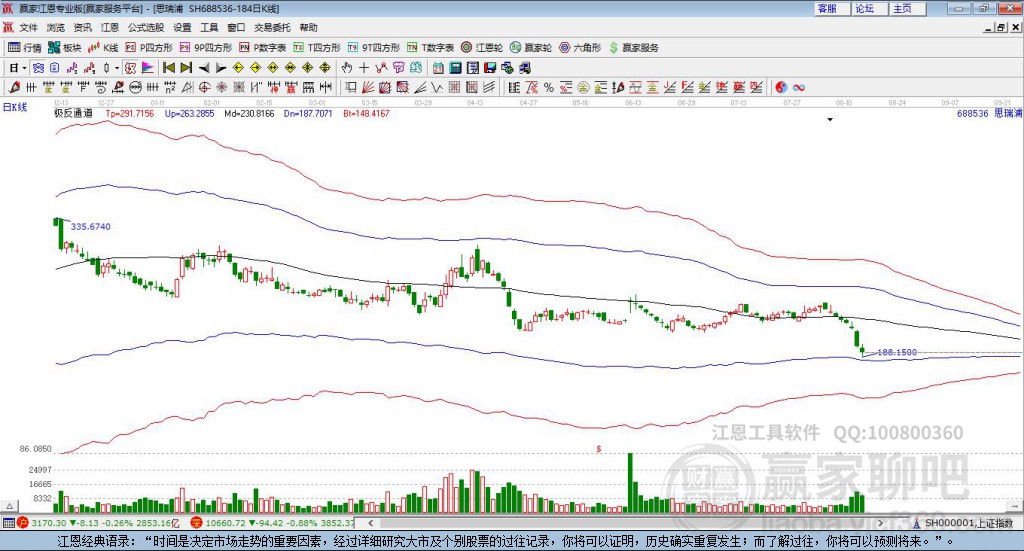Viewport: 1024px width, 551px height.
Task: Open the 赢家轮 wheel tool
Action: point(530,48)
